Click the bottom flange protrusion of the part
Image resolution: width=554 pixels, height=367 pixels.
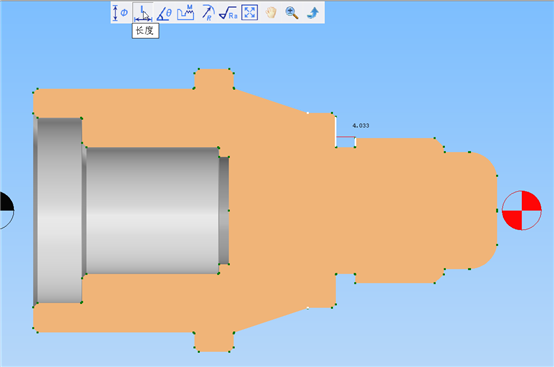pyautogui.click(x=214, y=342)
